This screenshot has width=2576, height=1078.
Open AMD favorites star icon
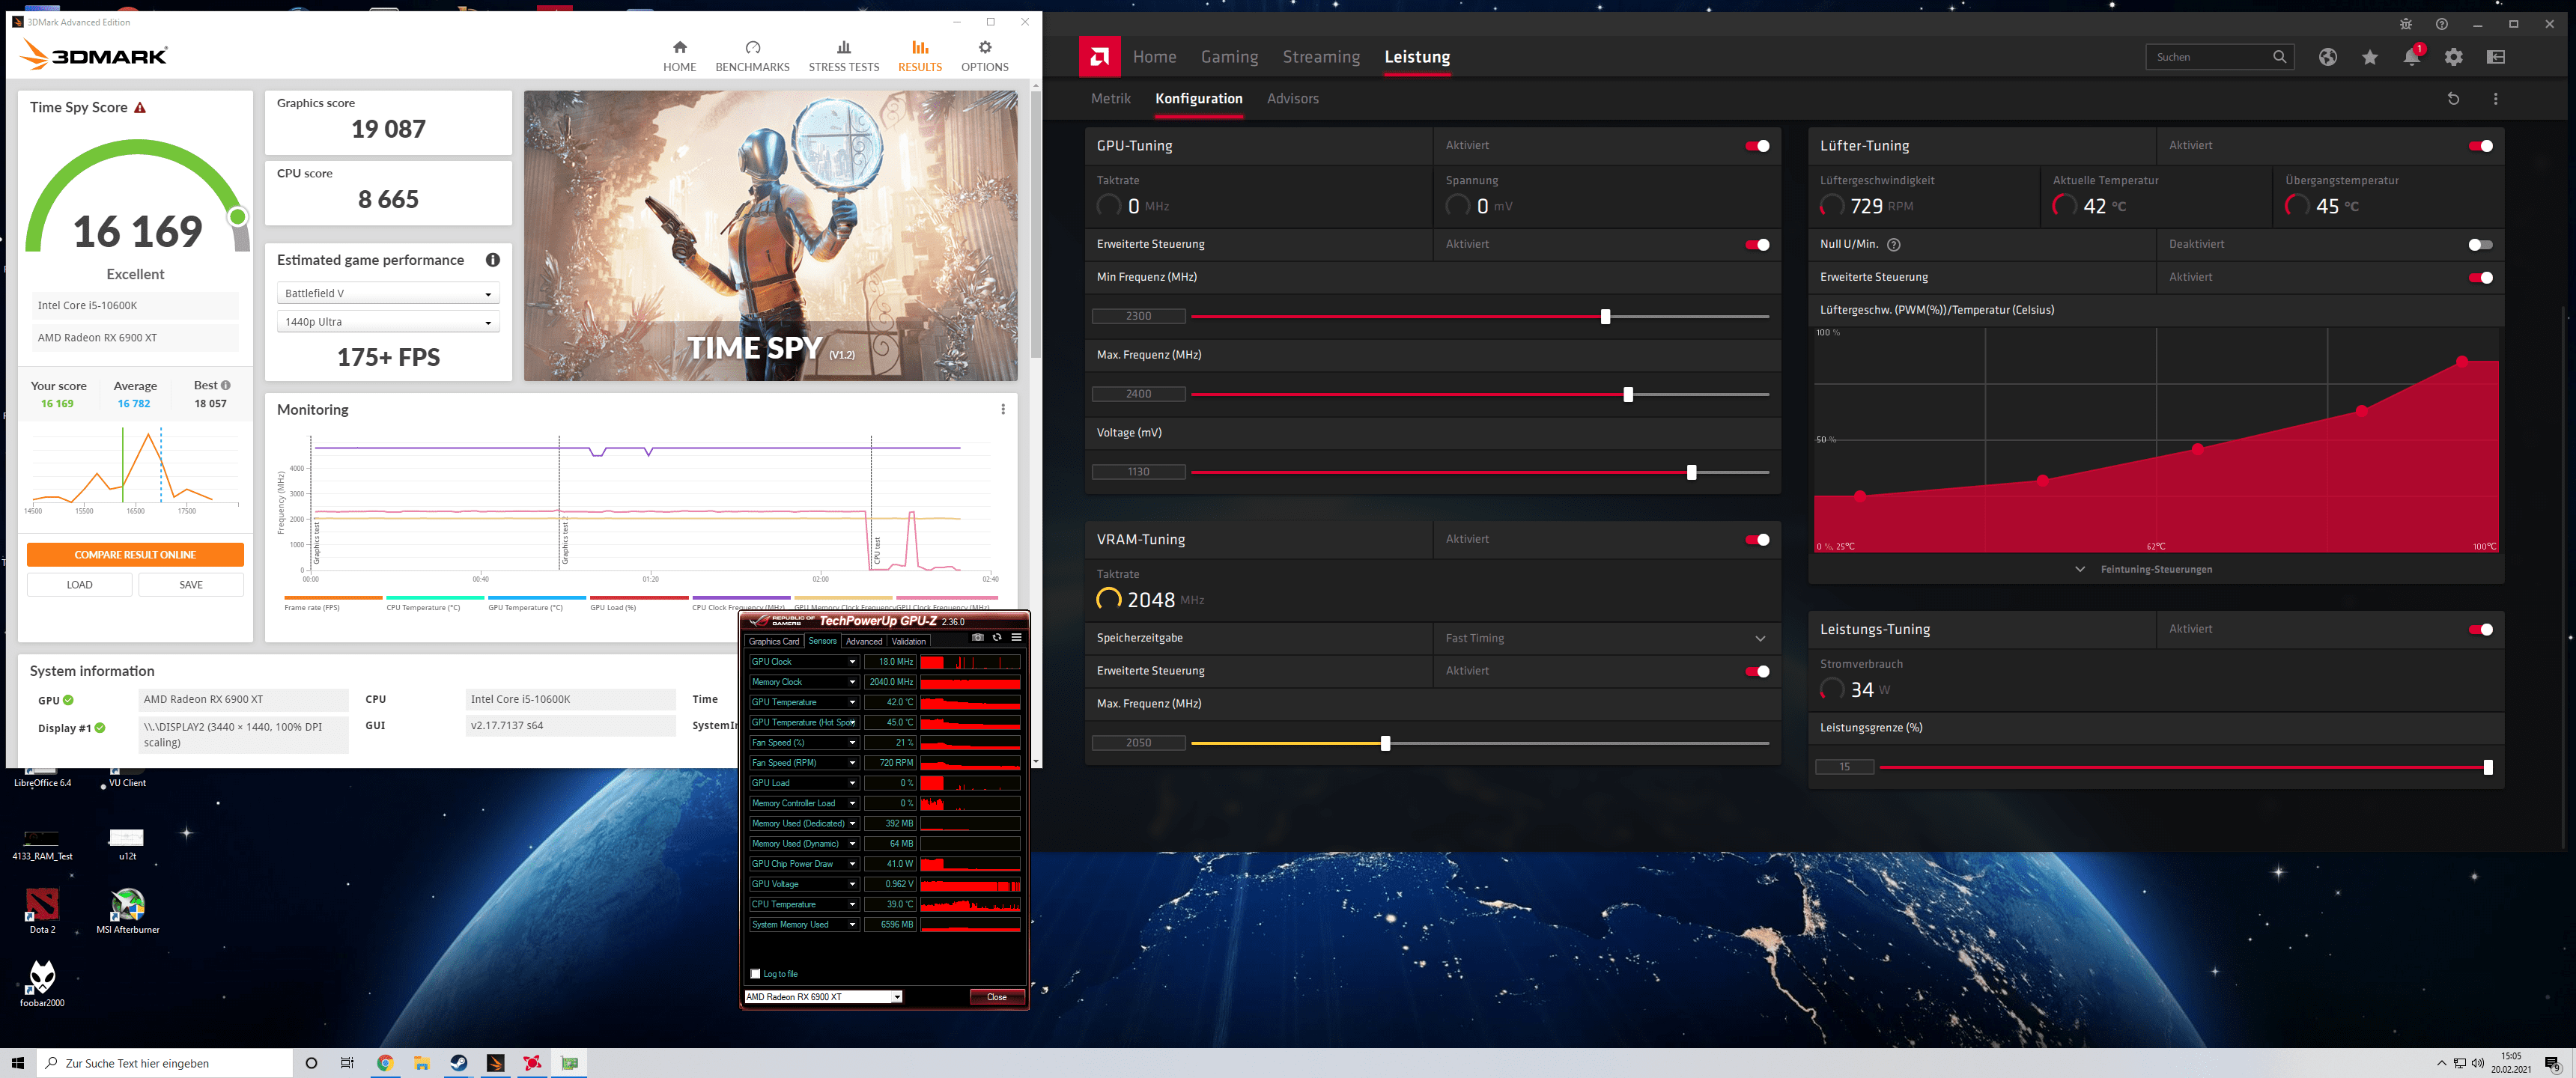[x=2369, y=57]
